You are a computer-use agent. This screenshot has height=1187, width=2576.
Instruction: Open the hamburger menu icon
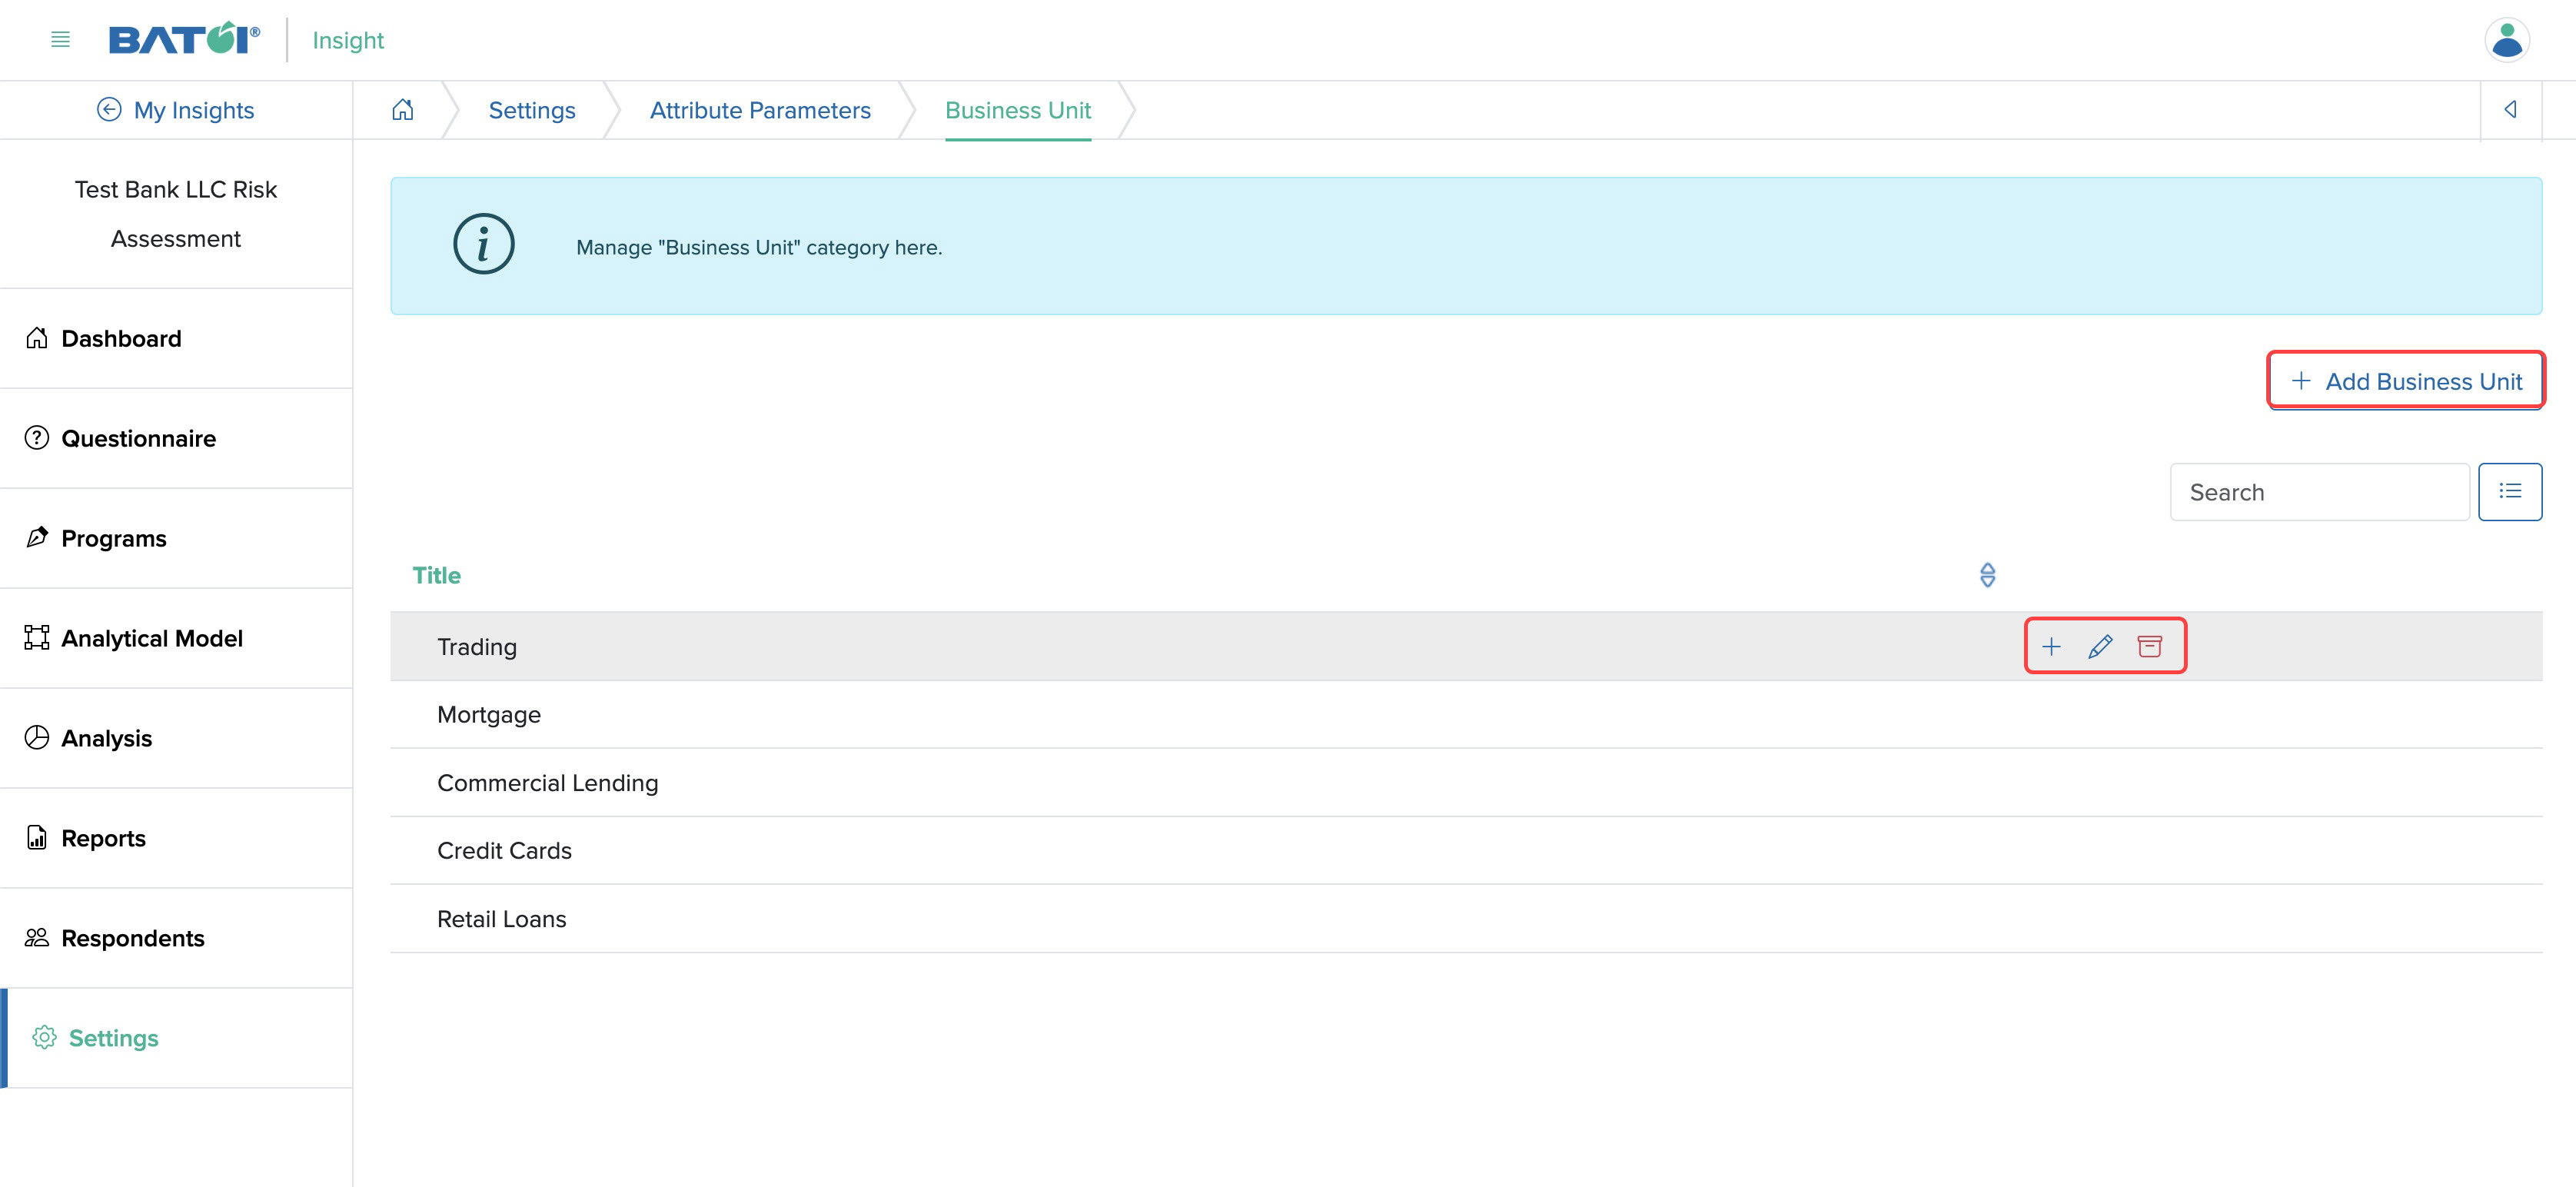tap(60, 40)
